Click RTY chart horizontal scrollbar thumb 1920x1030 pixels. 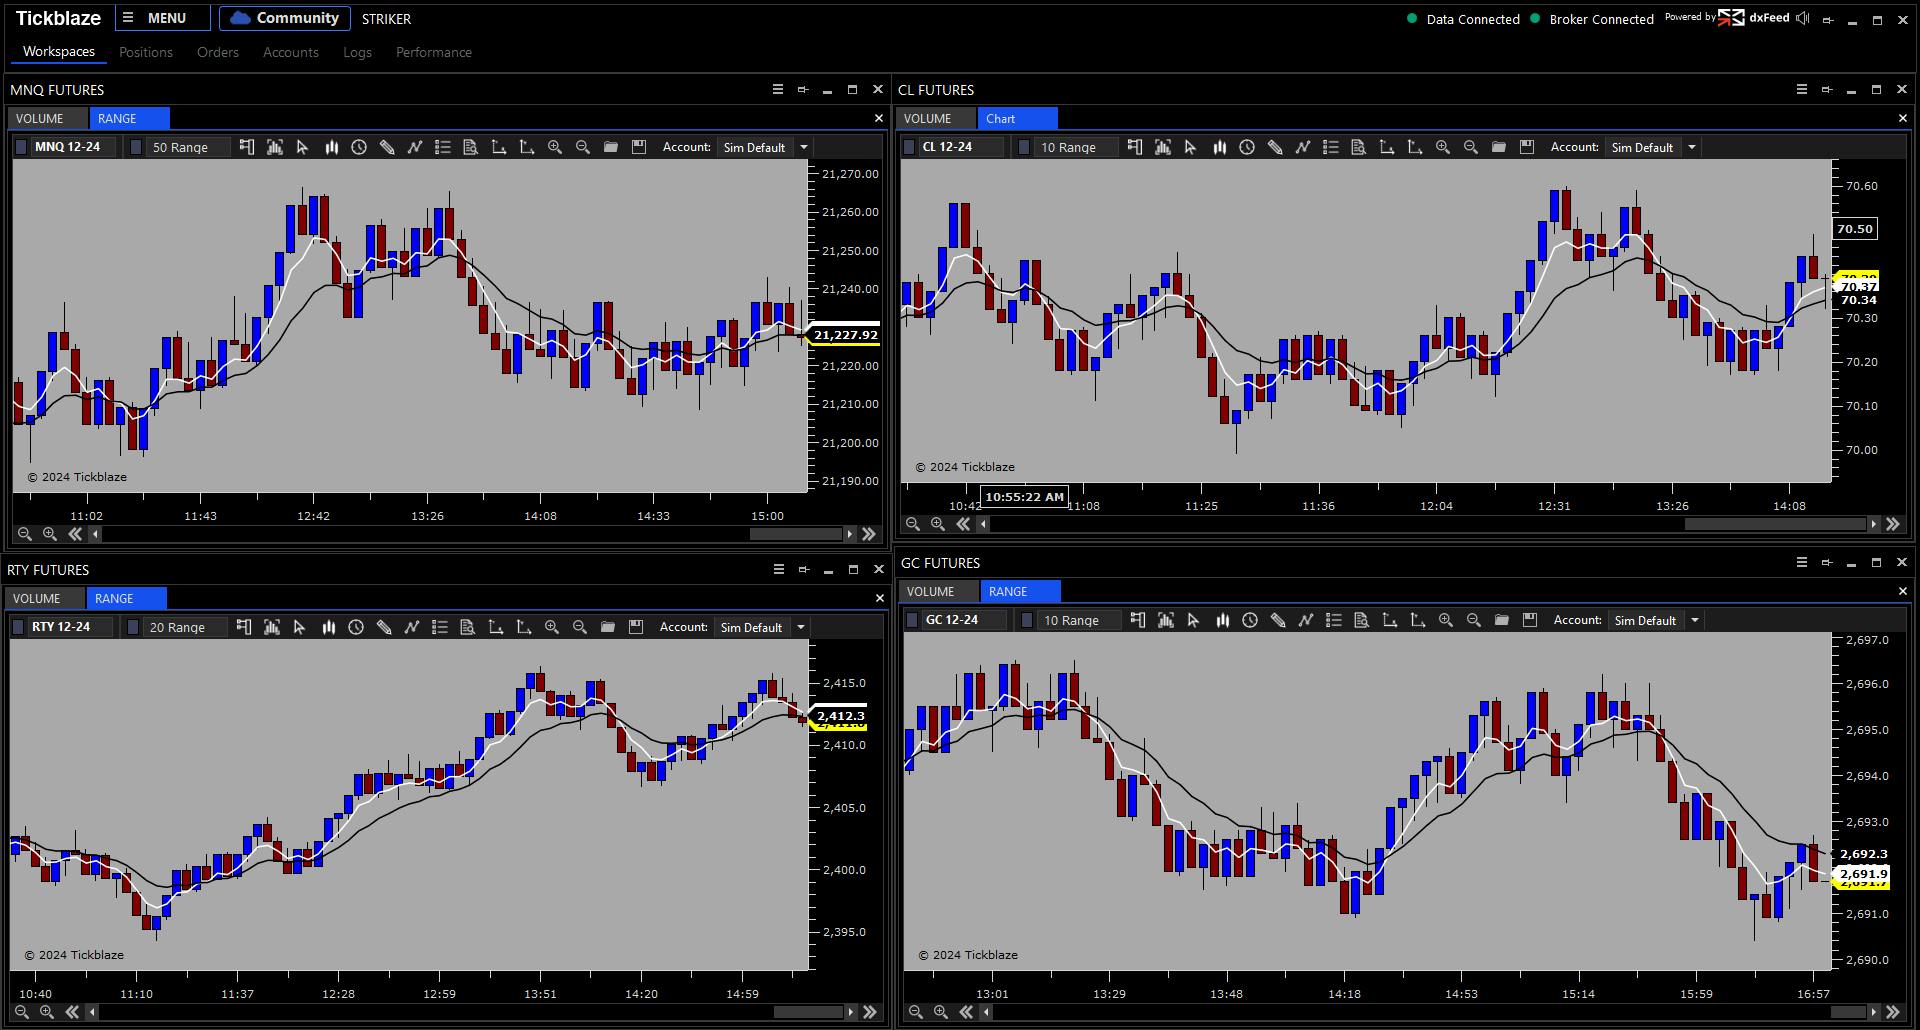[x=808, y=1012]
